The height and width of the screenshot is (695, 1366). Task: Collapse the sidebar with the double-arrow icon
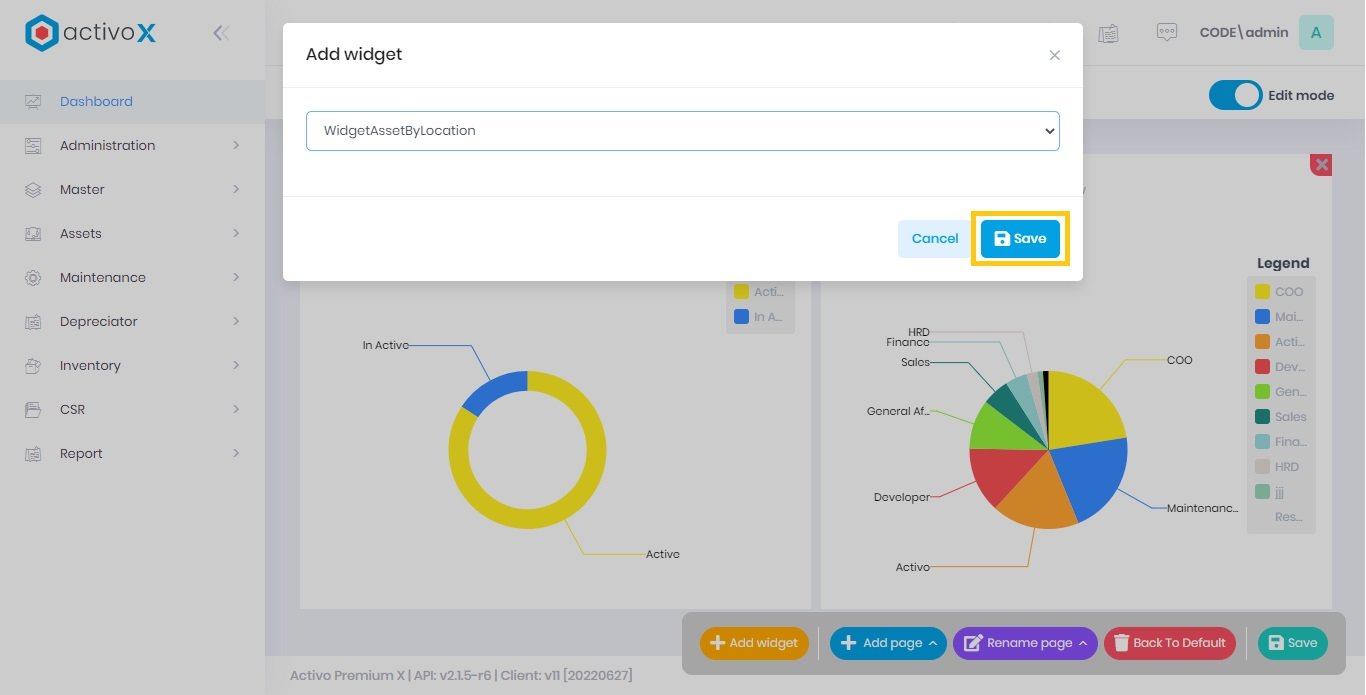(x=221, y=33)
